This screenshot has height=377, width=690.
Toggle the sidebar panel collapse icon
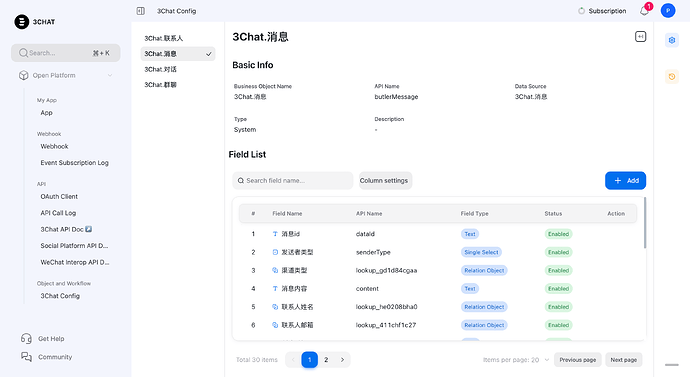pyautogui.click(x=140, y=11)
